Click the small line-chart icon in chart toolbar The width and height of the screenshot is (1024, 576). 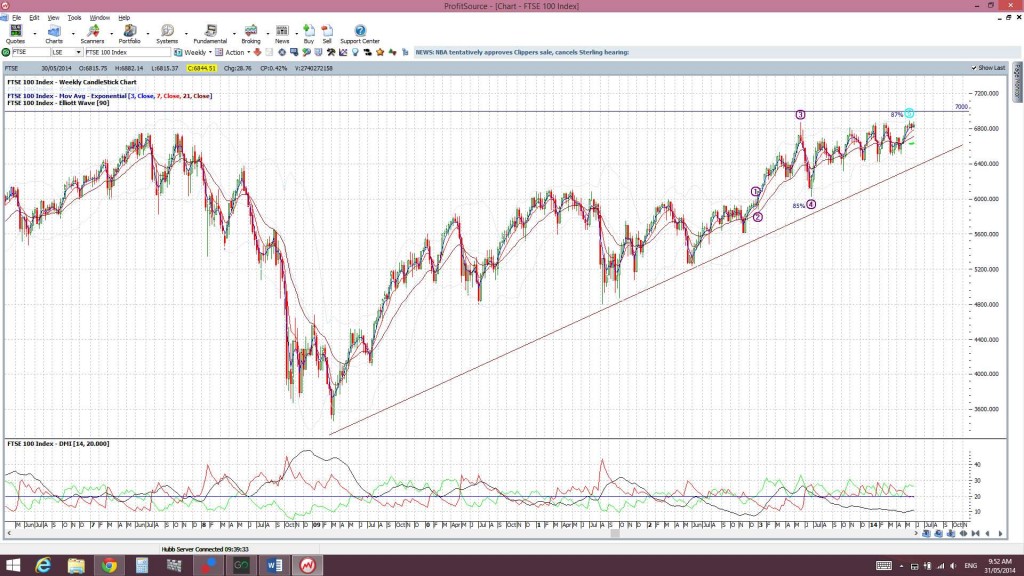tap(343, 52)
